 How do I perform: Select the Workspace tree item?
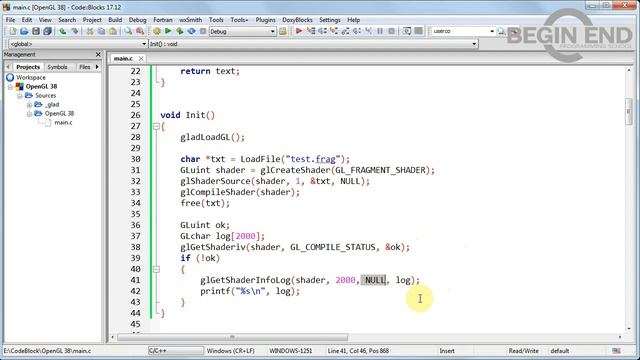pyautogui.click(x=31, y=77)
